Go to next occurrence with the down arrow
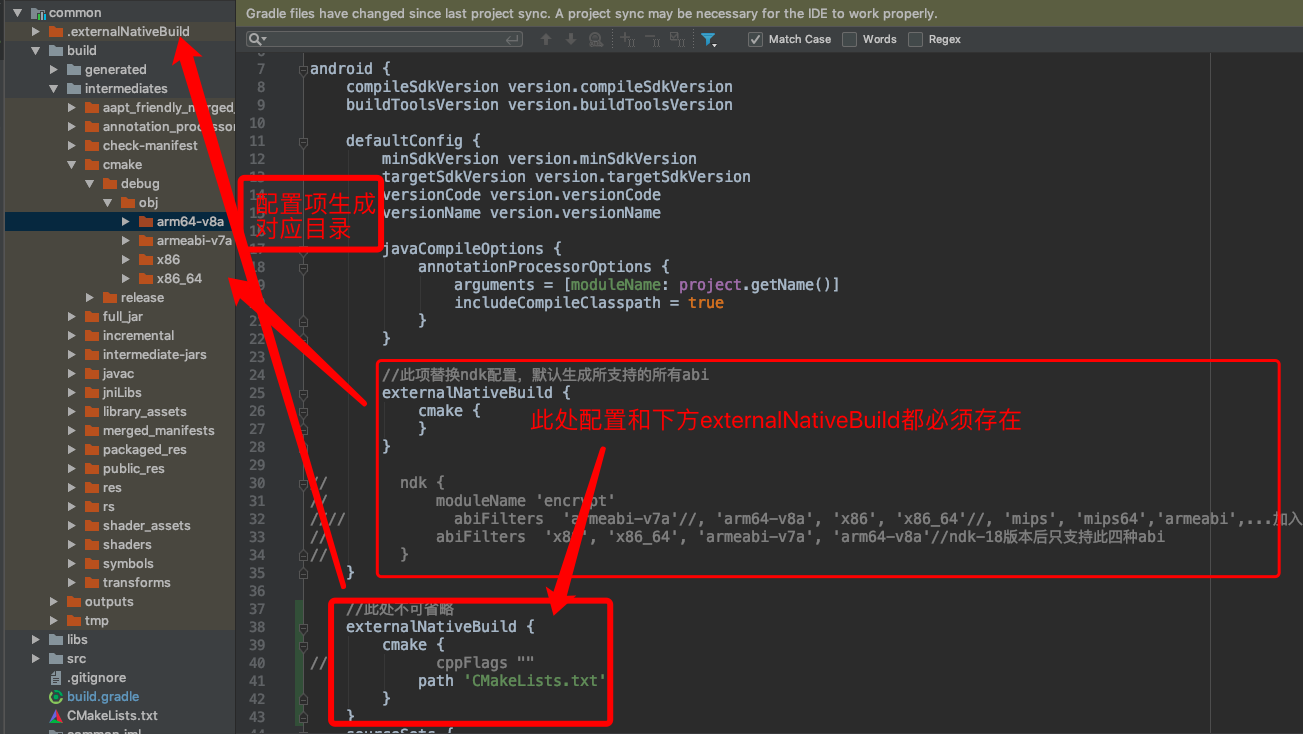The width and height of the screenshot is (1303, 734). (x=570, y=39)
